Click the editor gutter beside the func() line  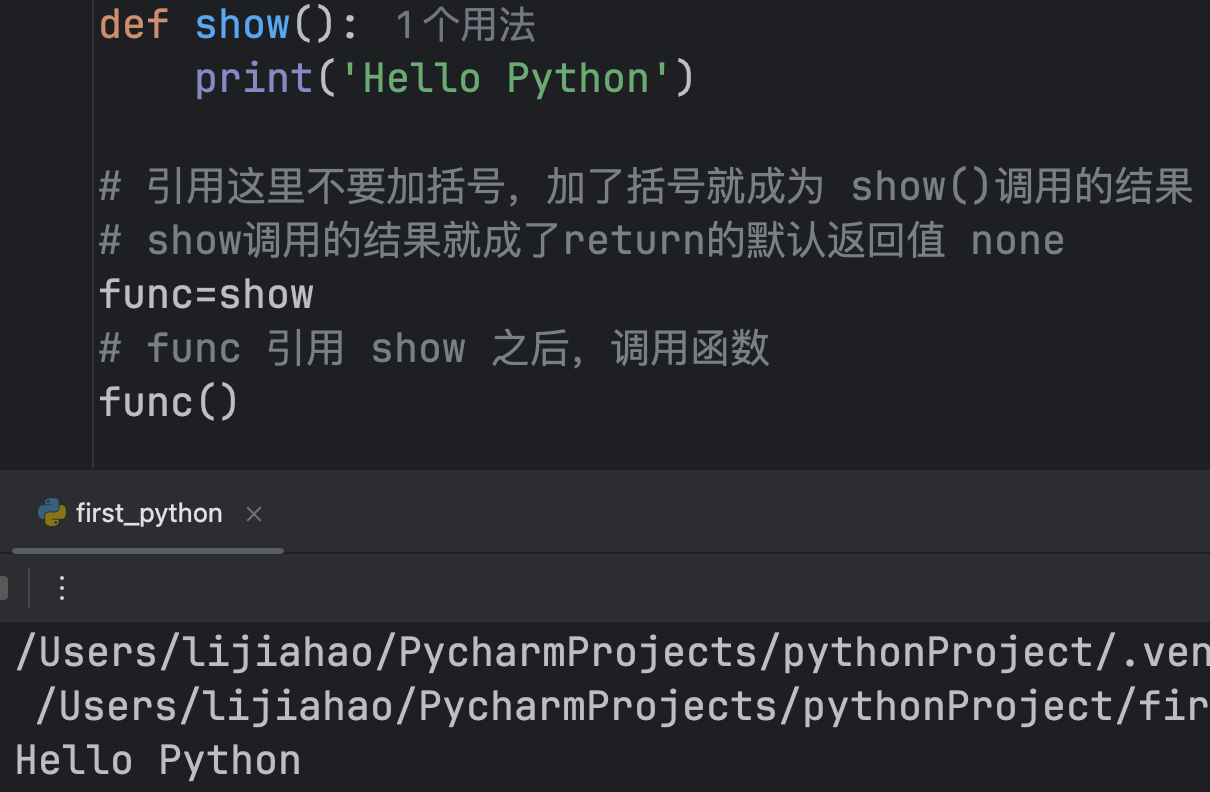(46, 402)
